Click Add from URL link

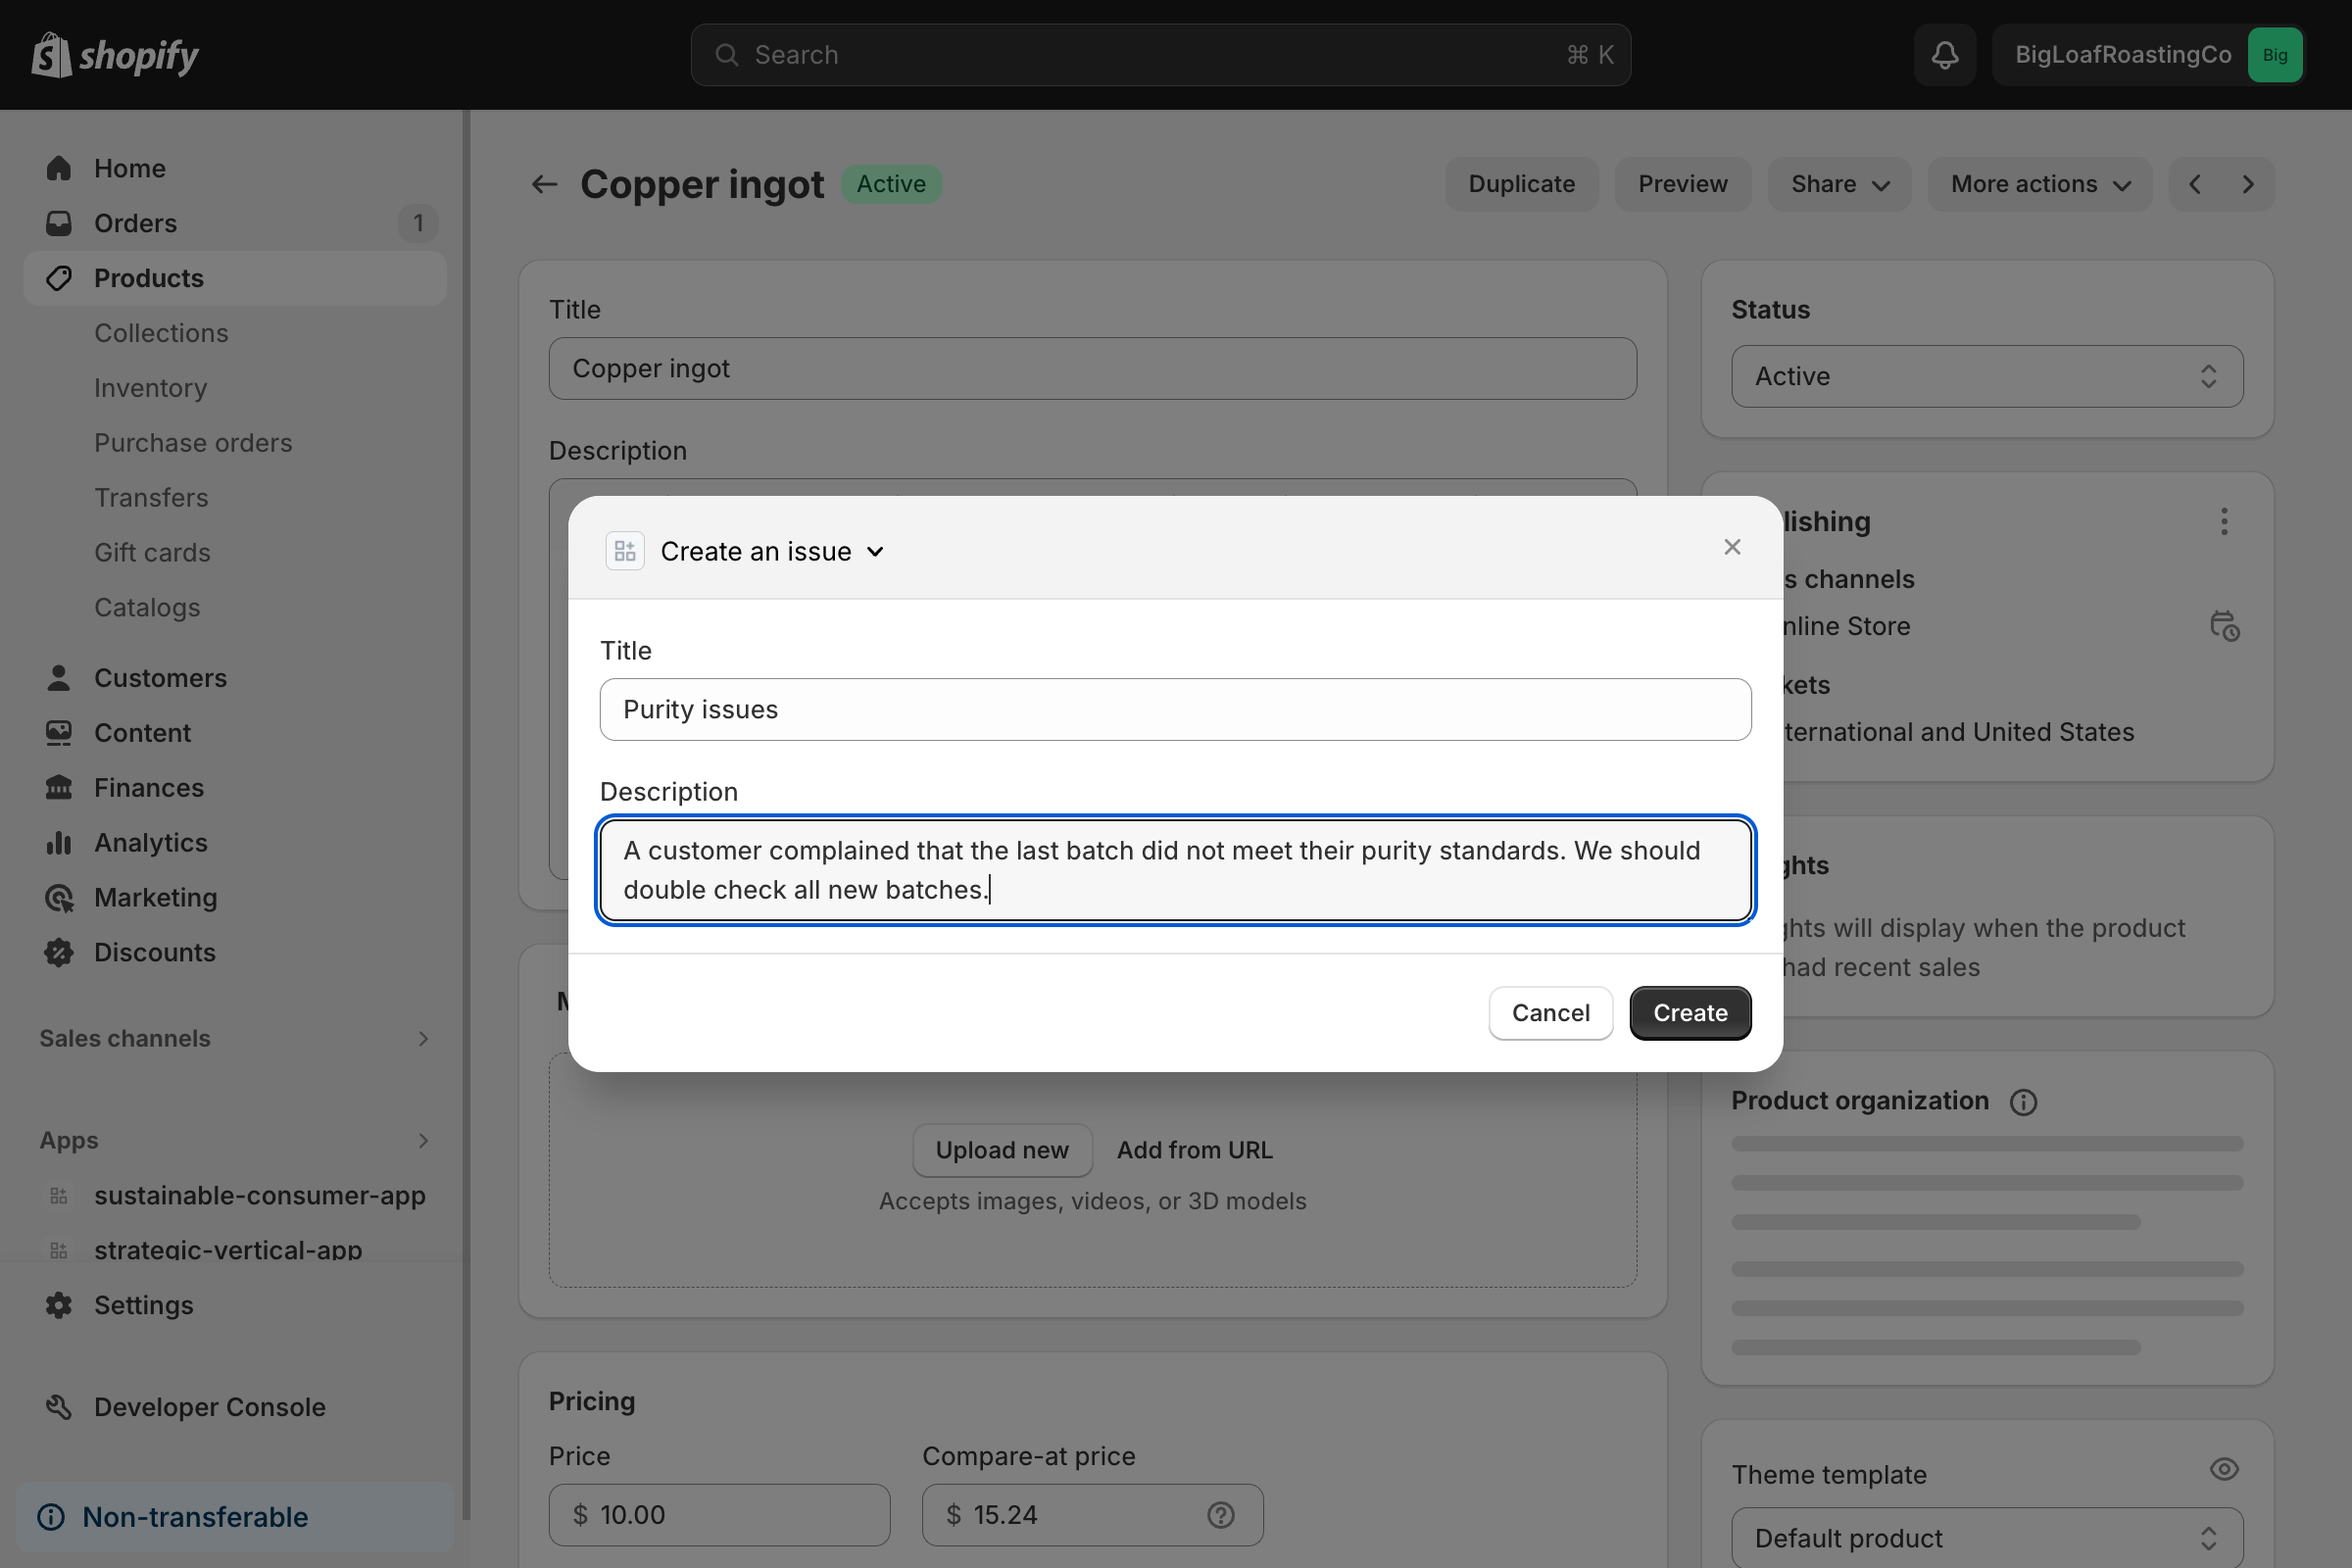coord(1194,1150)
